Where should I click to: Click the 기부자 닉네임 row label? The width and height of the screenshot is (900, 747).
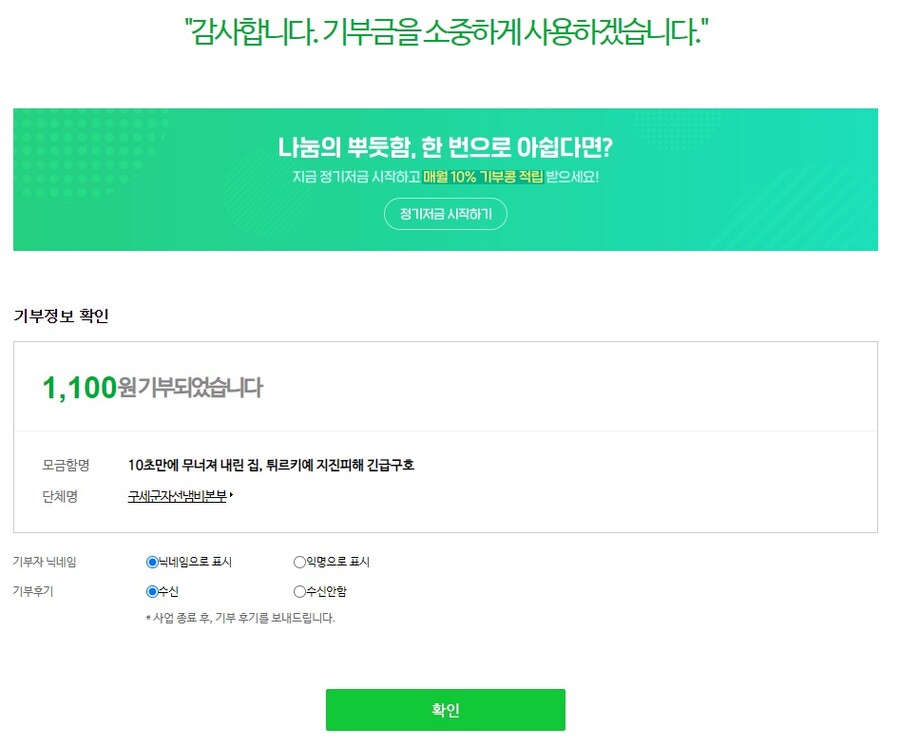[x=44, y=562]
